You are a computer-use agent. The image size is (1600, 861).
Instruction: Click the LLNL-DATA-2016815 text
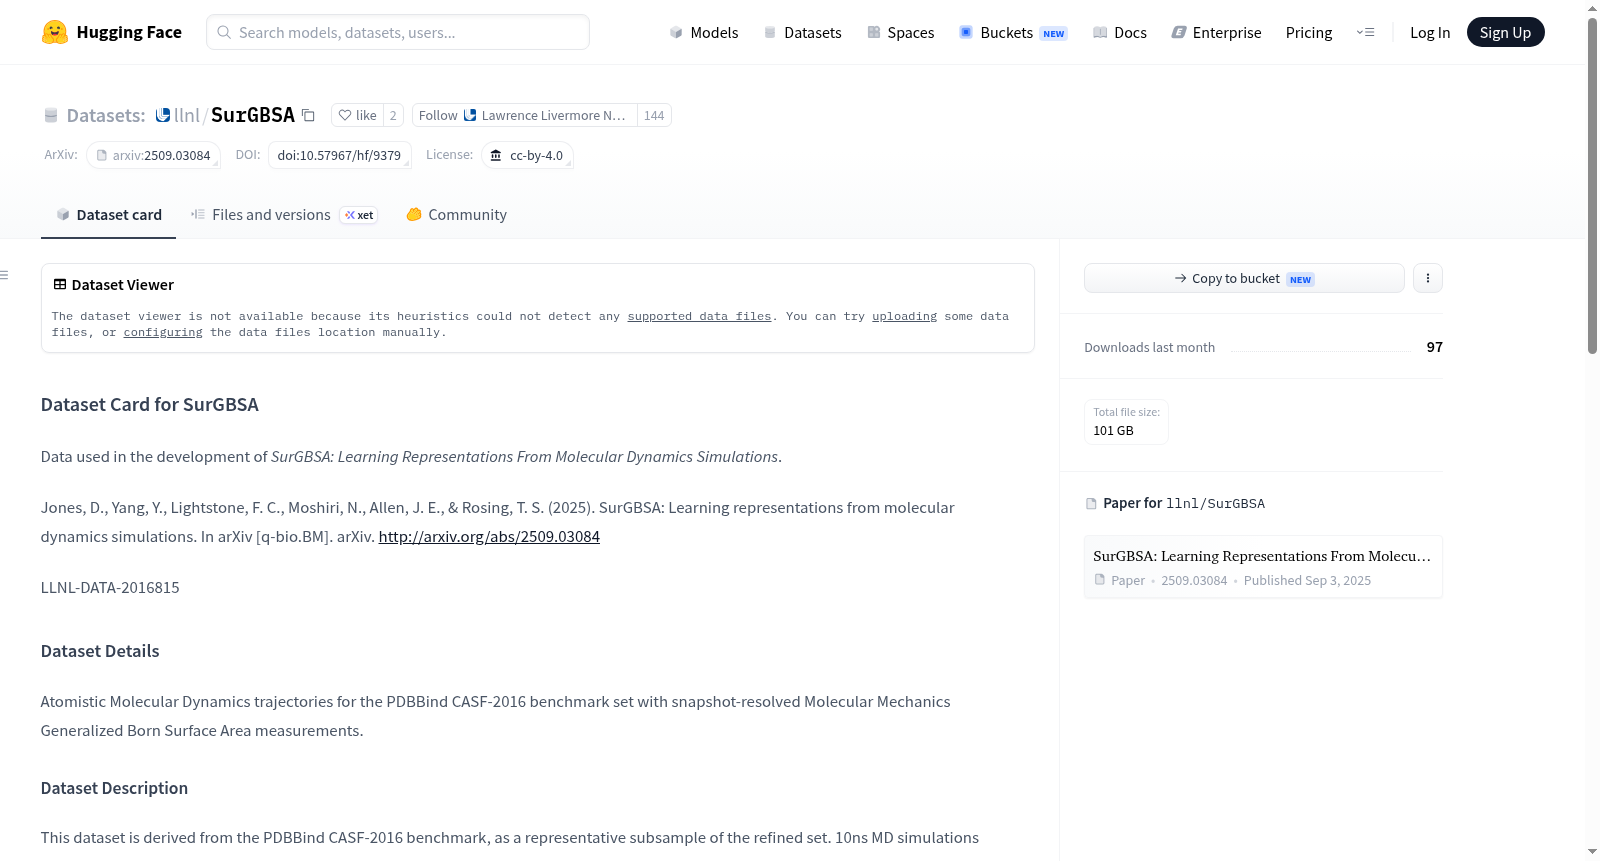[x=110, y=588]
